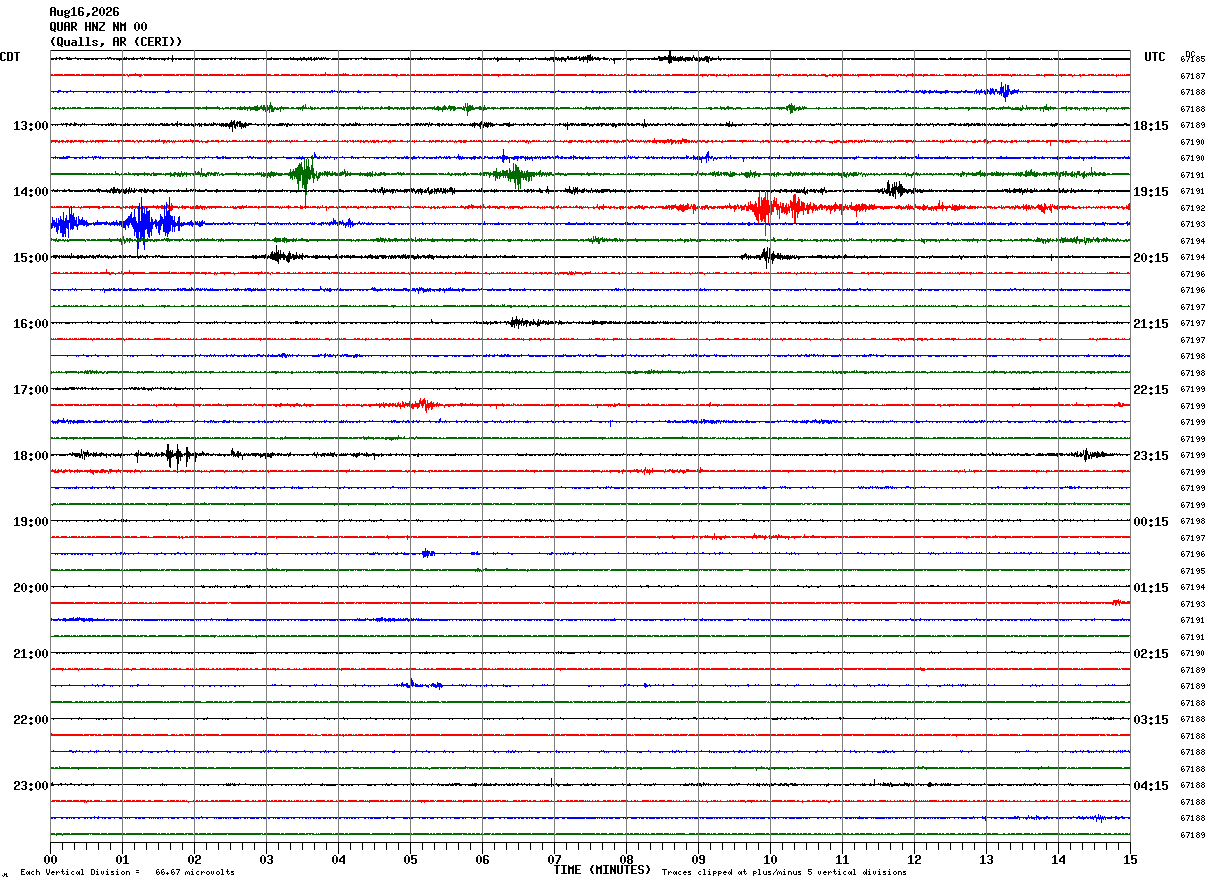Click the 13:00 CDT time label
The image size is (1210, 886).
click(x=30, y=126)
